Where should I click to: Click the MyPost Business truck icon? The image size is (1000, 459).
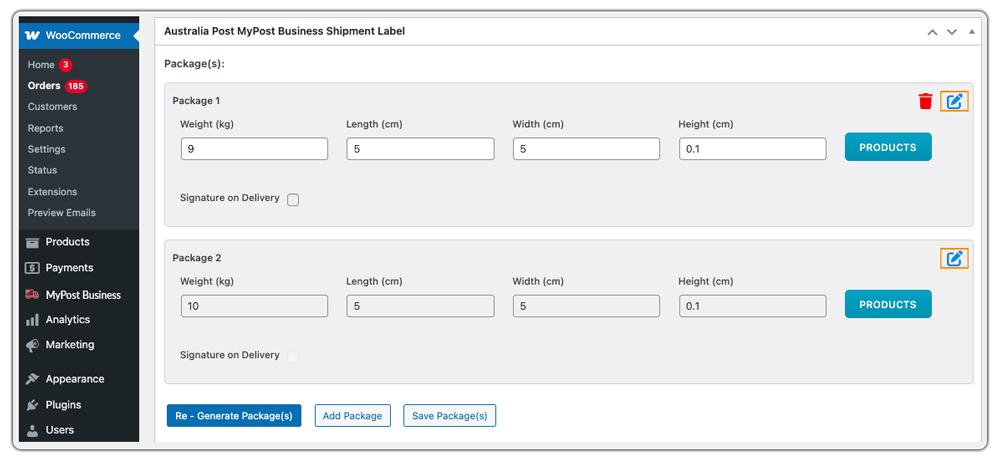[33, 295]
